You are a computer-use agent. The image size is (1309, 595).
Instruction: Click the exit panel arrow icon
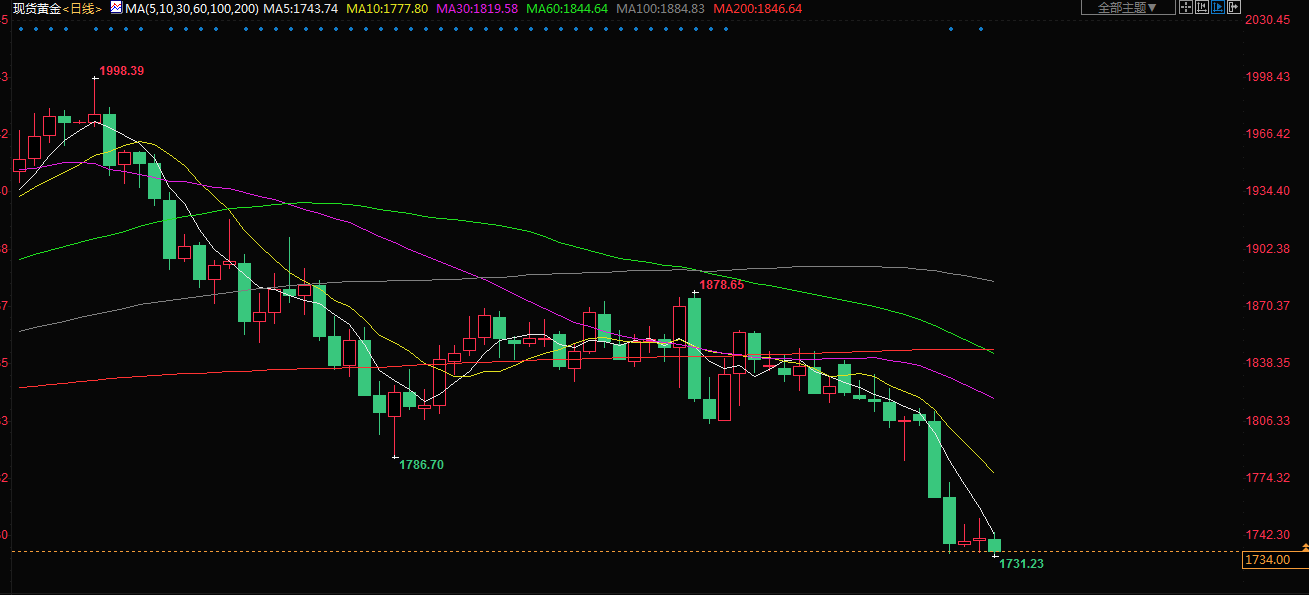click(x=1234, y=8)
